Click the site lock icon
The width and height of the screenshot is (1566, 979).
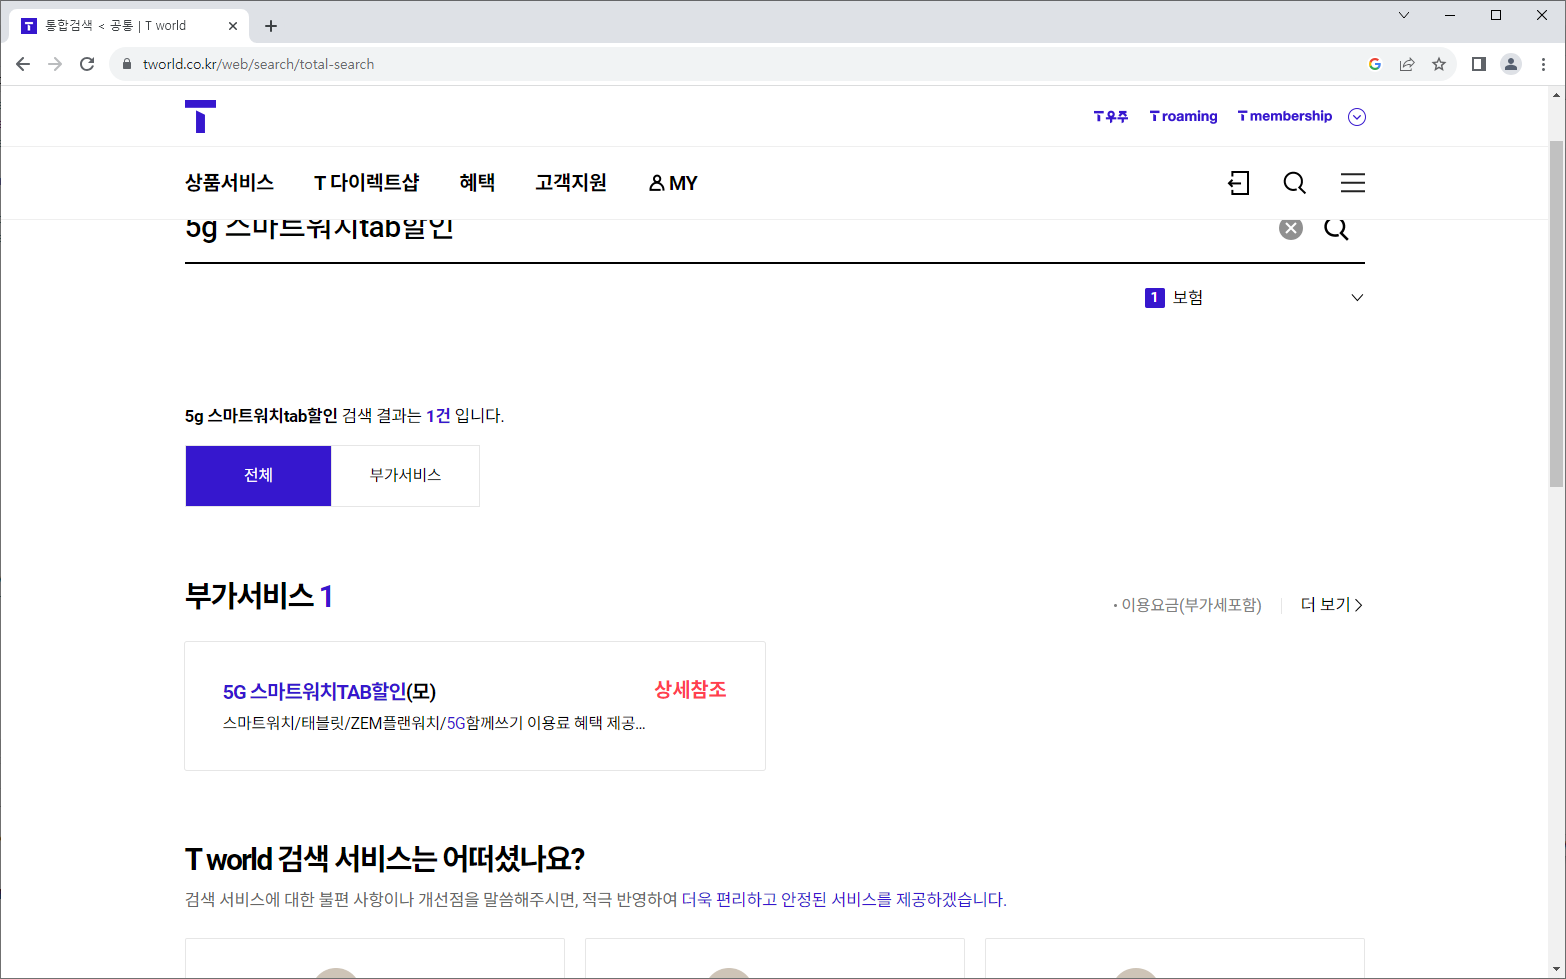click(126, 64)
